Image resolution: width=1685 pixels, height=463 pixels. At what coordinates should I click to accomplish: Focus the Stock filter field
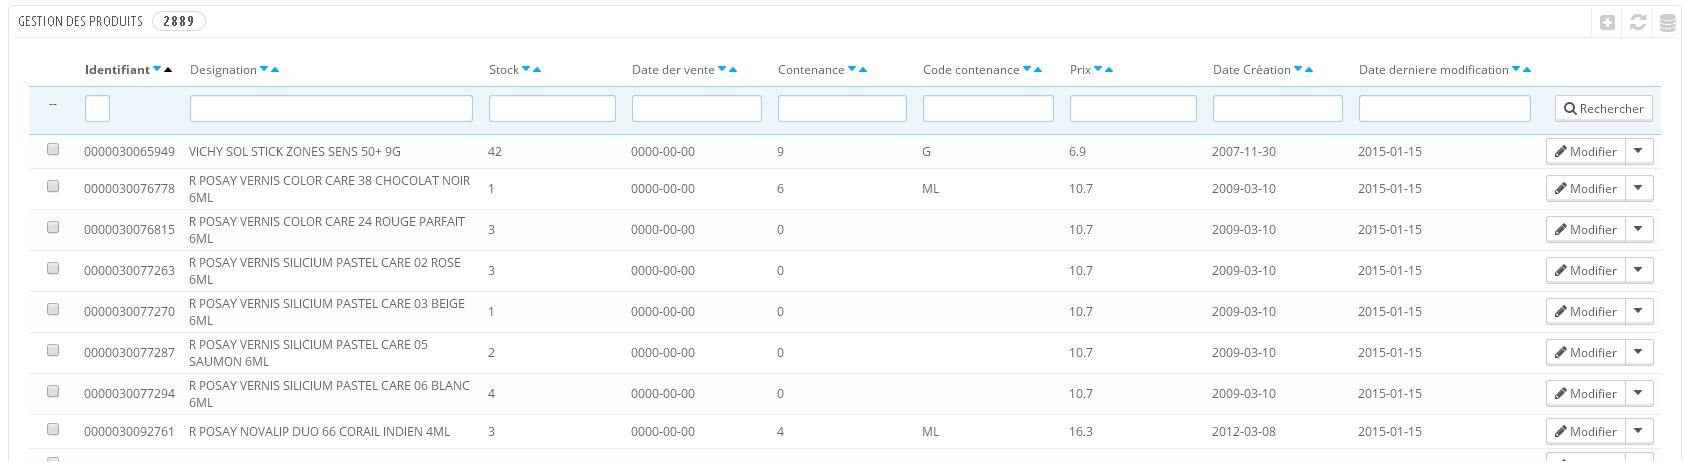click(552, 108)
